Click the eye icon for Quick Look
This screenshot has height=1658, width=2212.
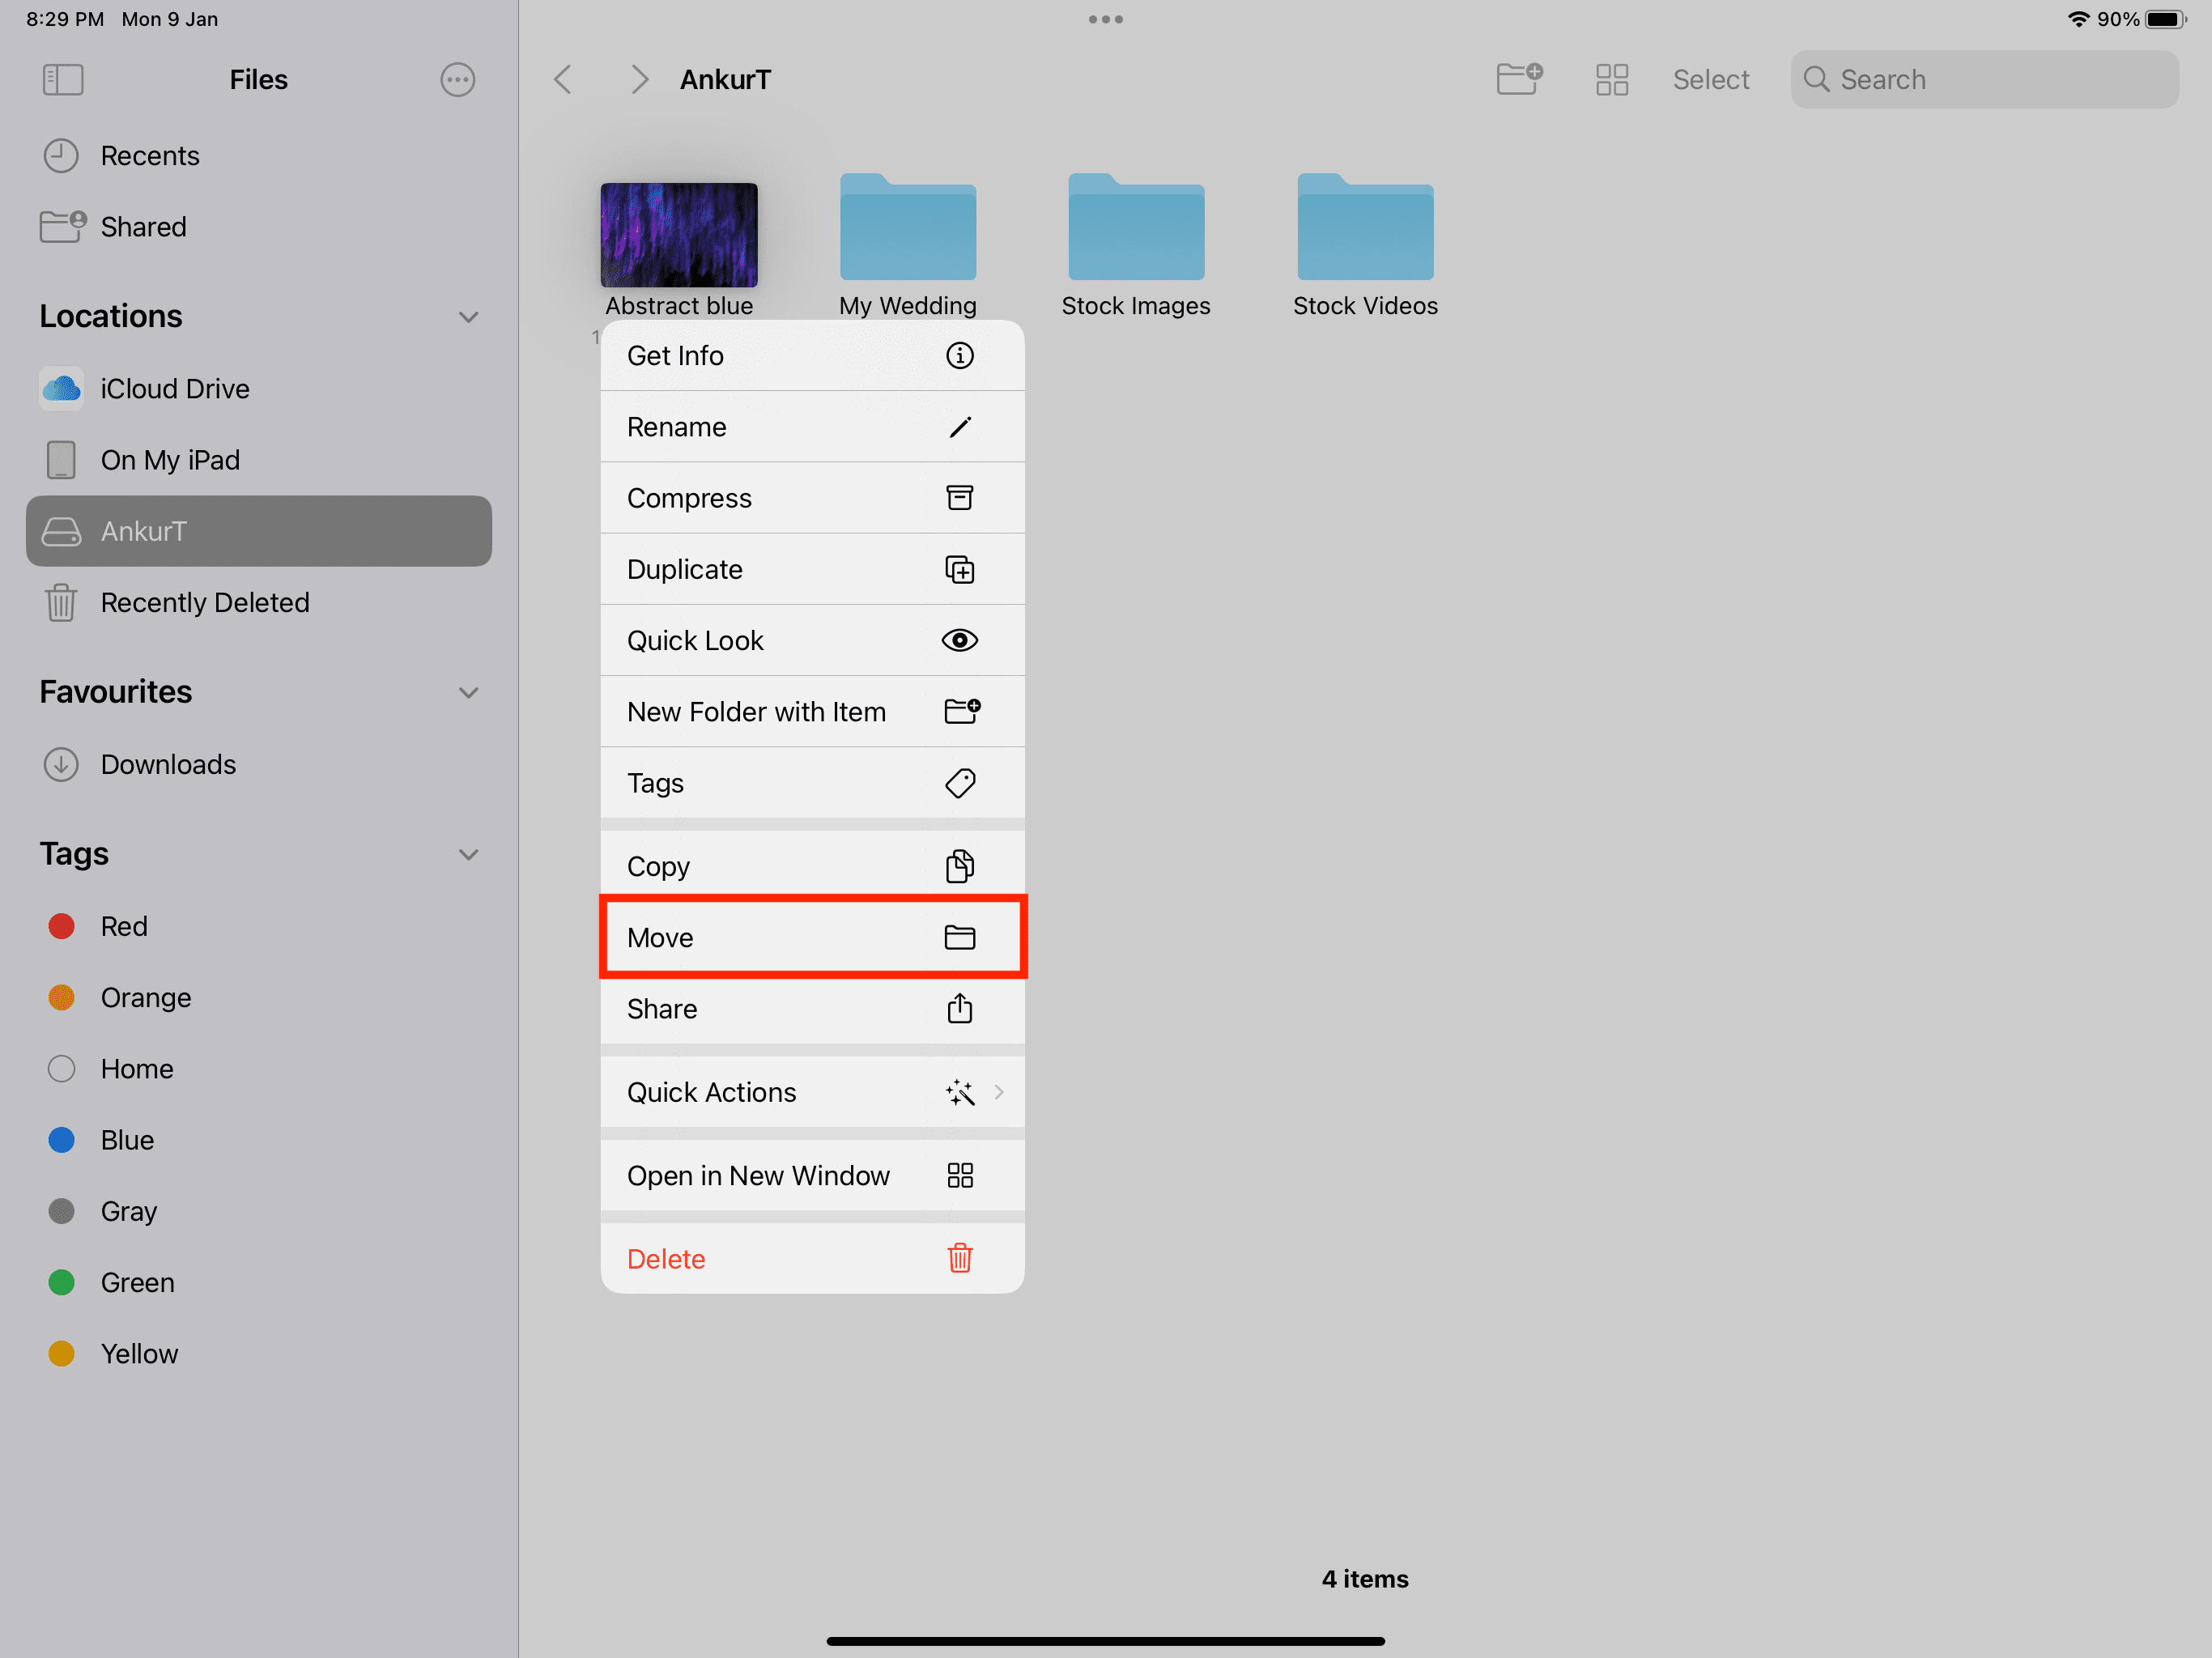[960, 641]
